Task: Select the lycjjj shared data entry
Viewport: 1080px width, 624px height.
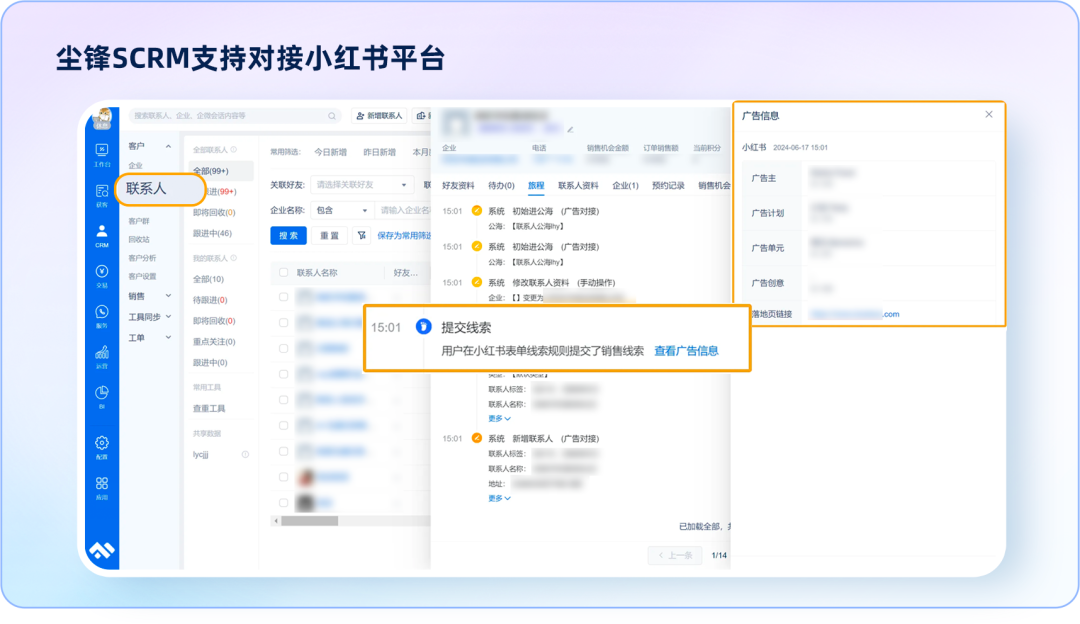Action: pos(200,455)
